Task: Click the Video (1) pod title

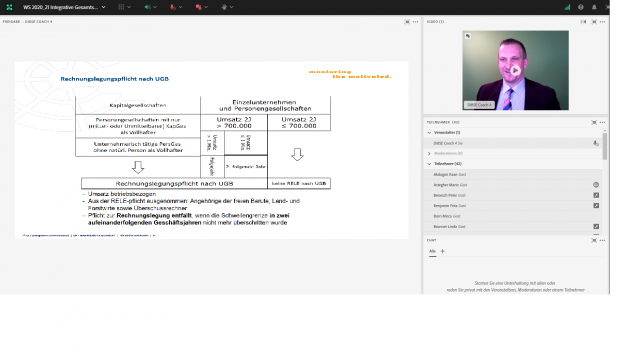Action: tap(435, 22)
